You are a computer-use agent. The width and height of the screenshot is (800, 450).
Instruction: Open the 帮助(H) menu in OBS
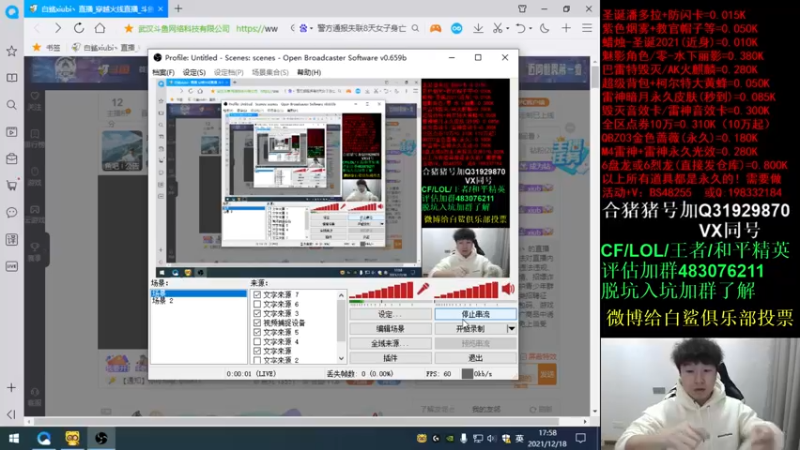point(309,72)
